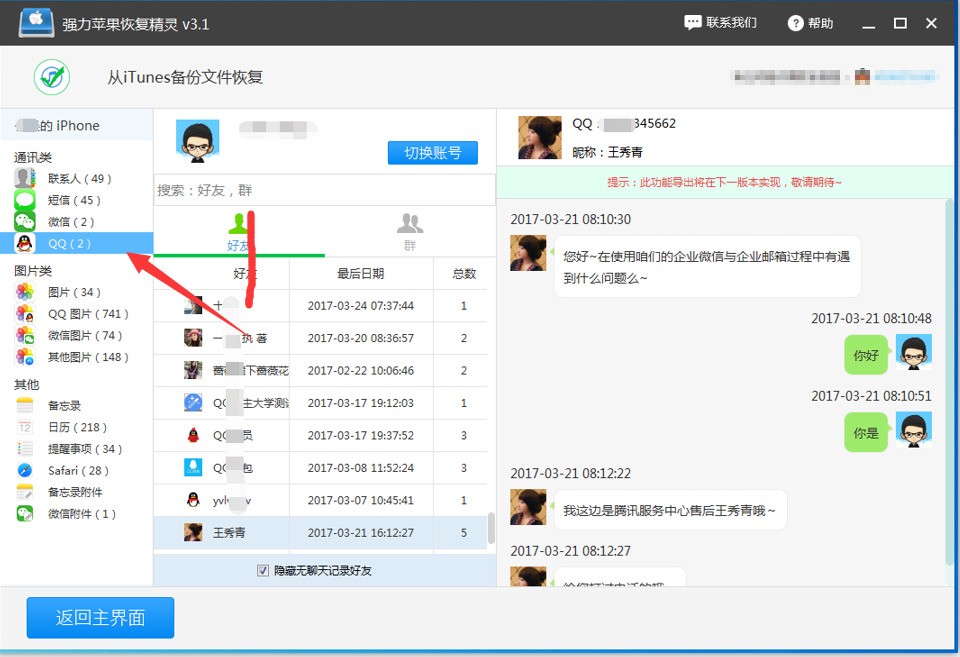Image resolution: width=960 pixels, height=657 pixels.
Task: Click the 最后日期 column header
Action: coord(361,273)
